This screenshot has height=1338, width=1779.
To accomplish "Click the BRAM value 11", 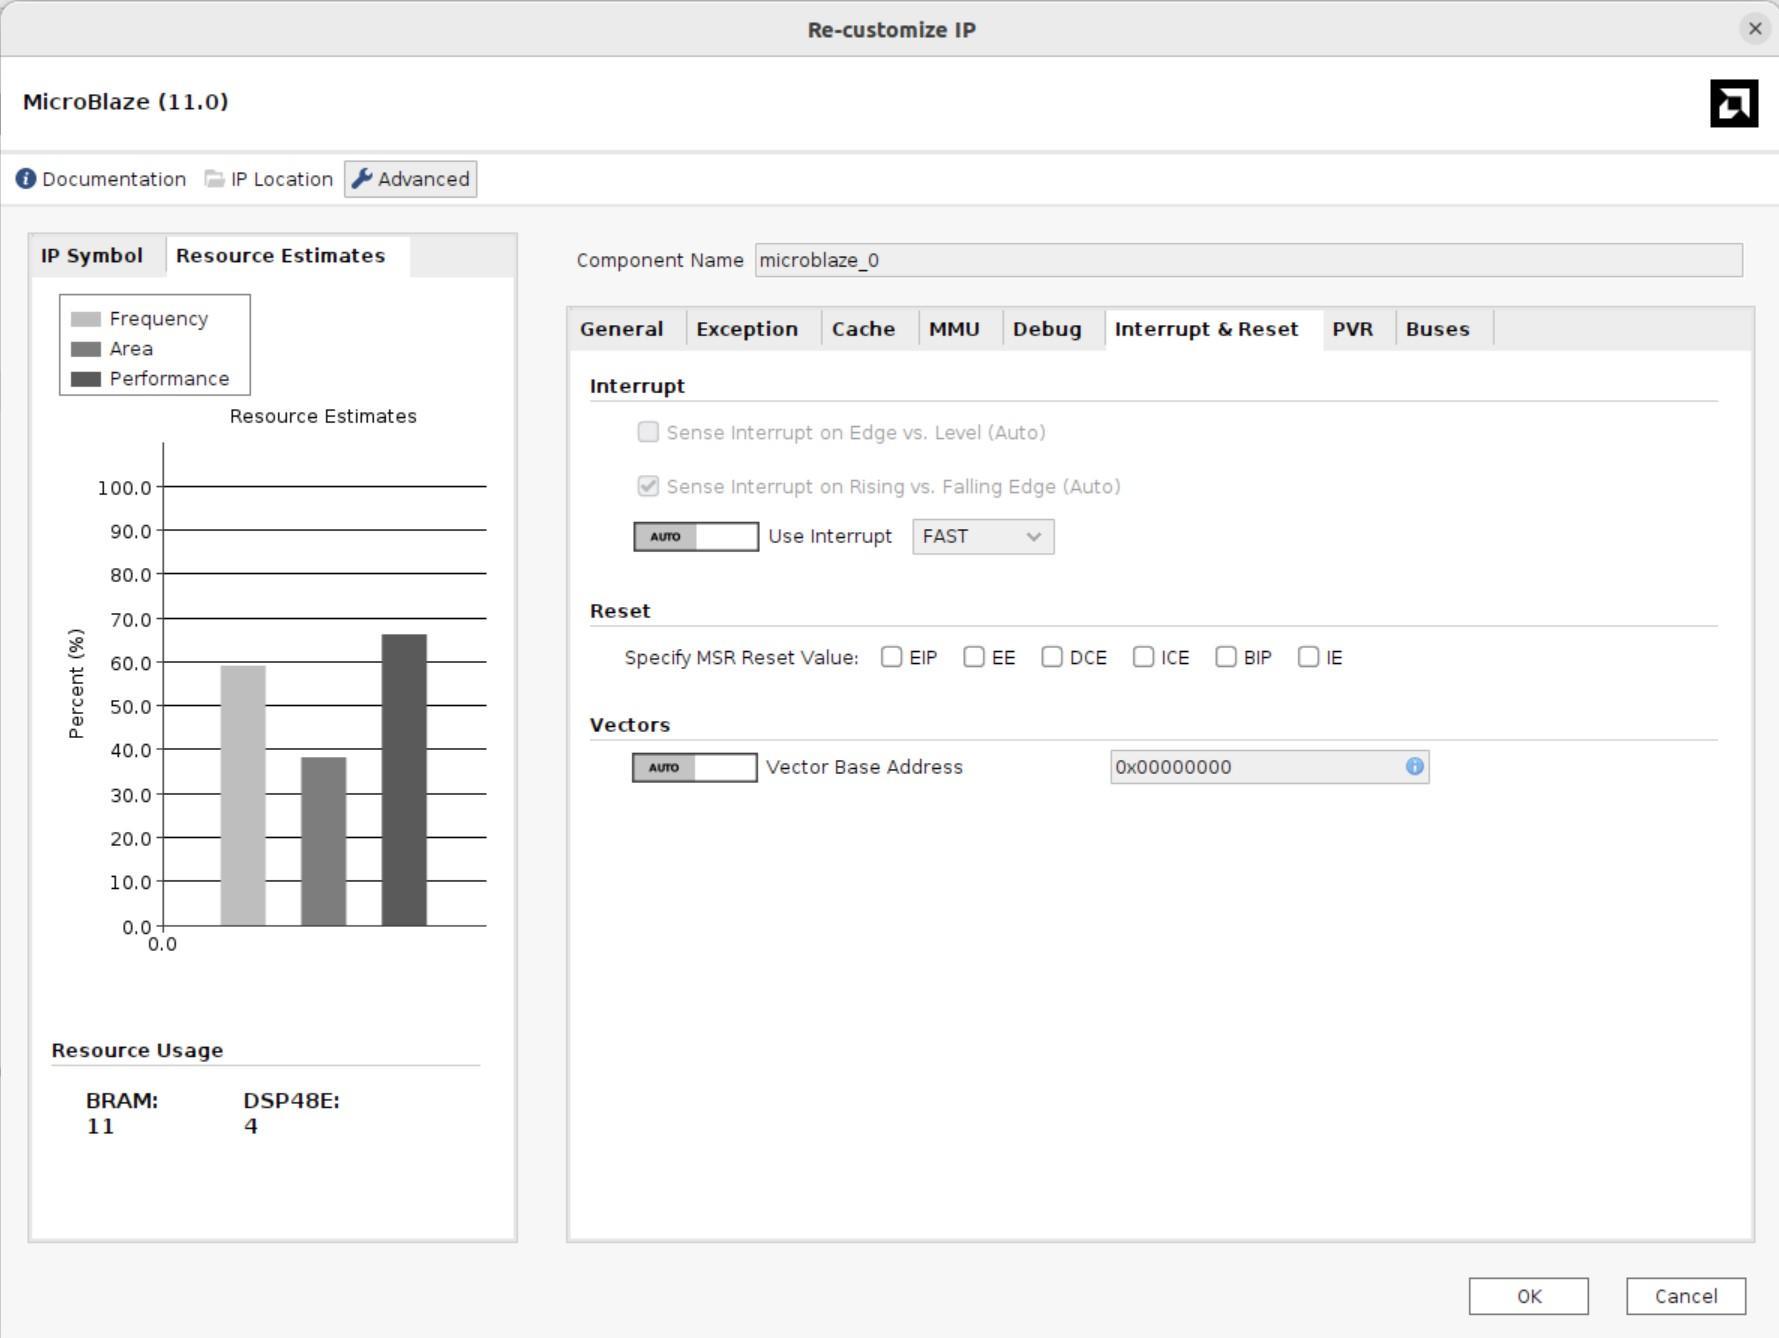I will pyautogui.click(x=100, y=1126).
